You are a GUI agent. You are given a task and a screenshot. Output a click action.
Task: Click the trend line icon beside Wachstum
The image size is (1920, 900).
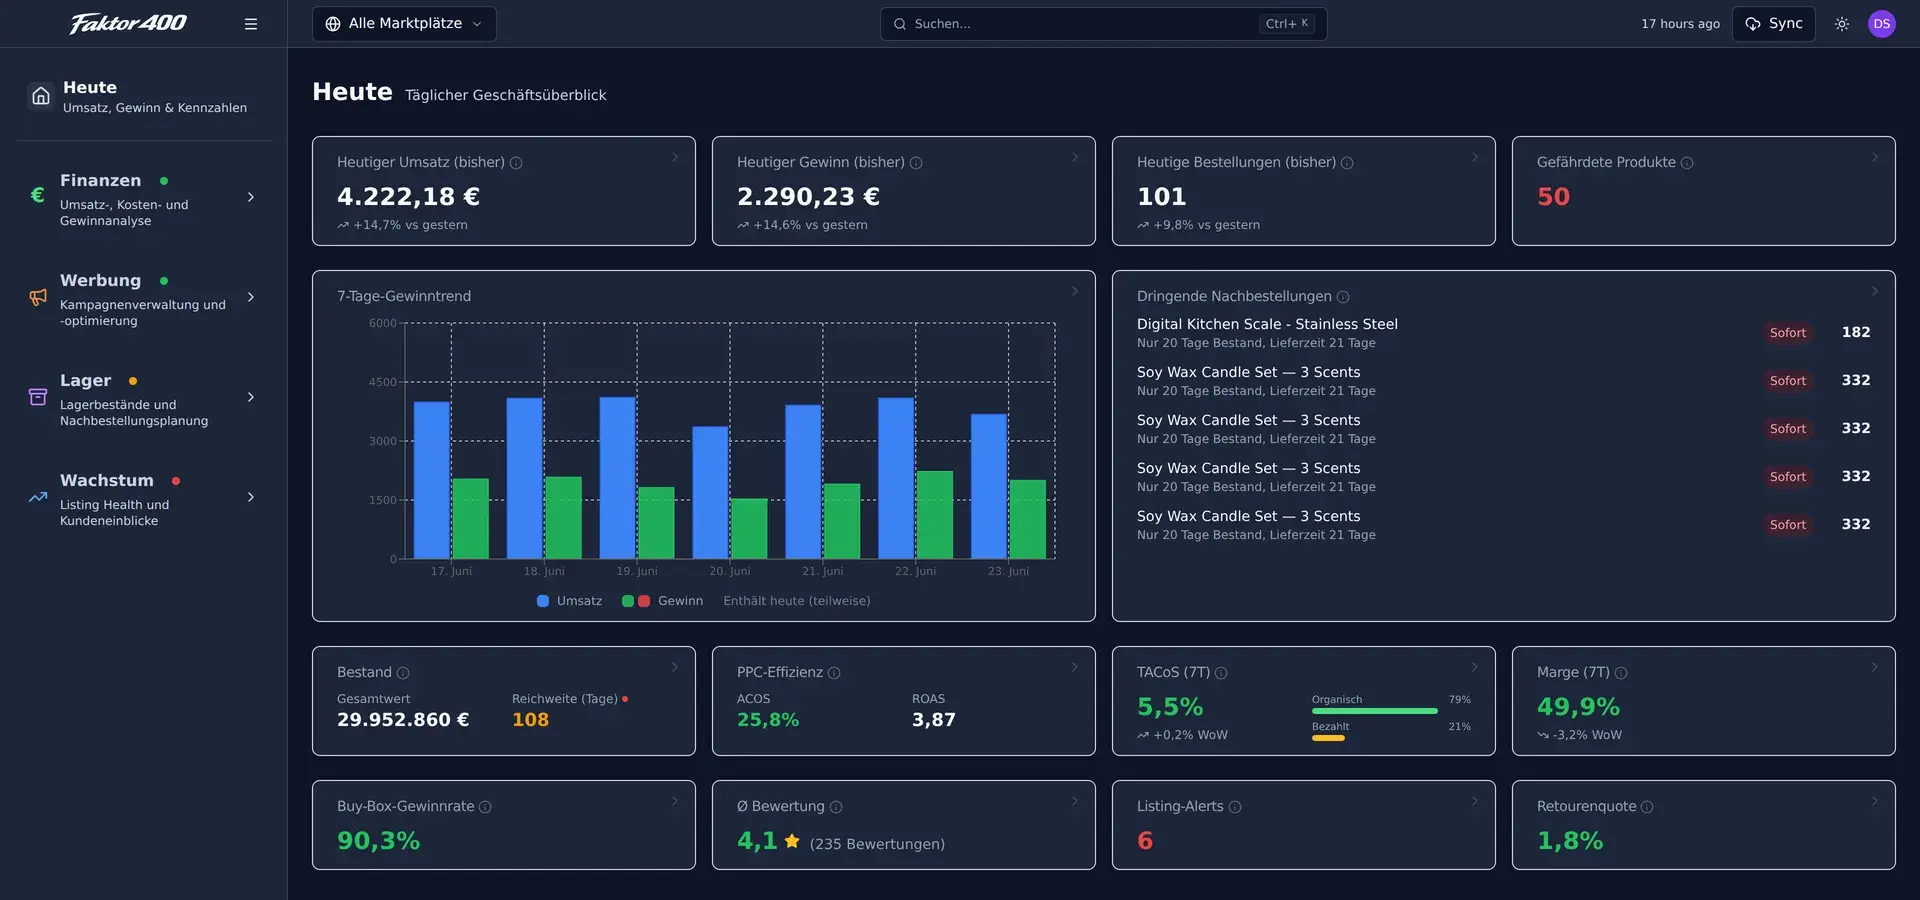38,497
